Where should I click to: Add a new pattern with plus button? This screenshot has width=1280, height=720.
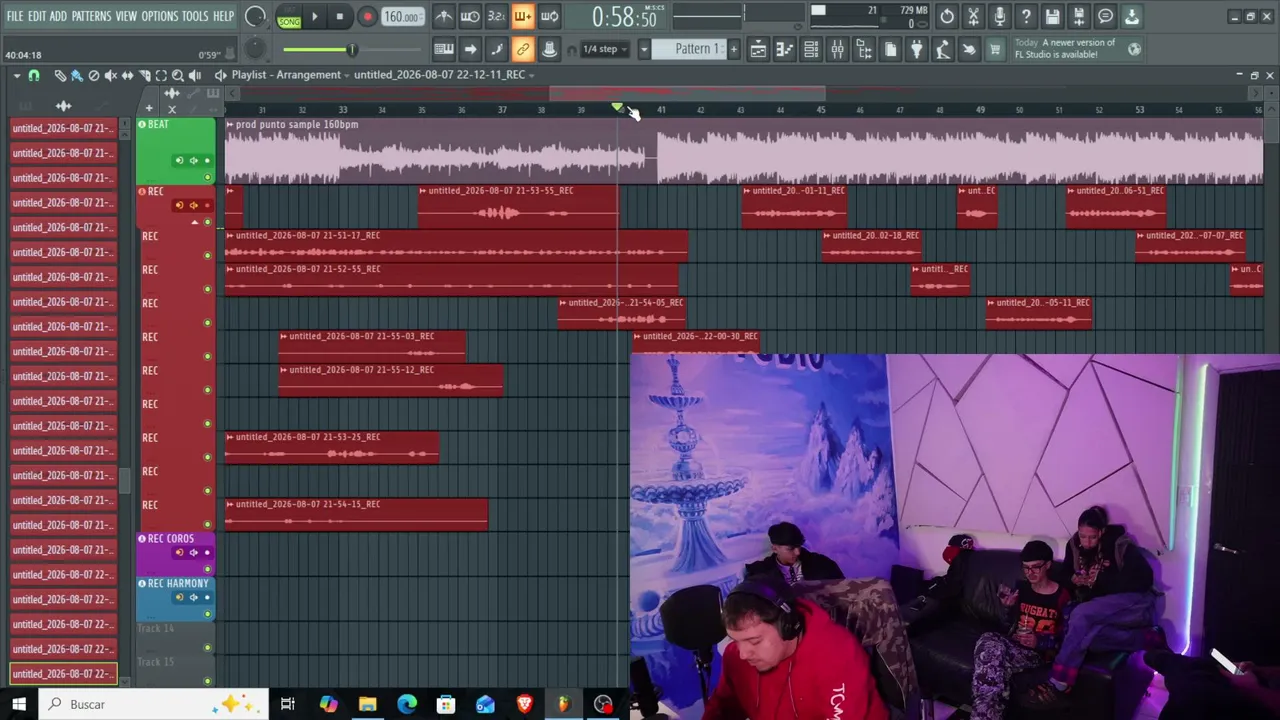coord(733,49)
